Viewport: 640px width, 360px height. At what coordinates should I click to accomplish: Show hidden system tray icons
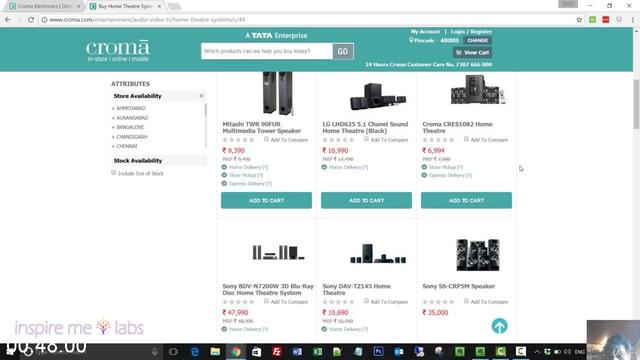pos(537,351)
